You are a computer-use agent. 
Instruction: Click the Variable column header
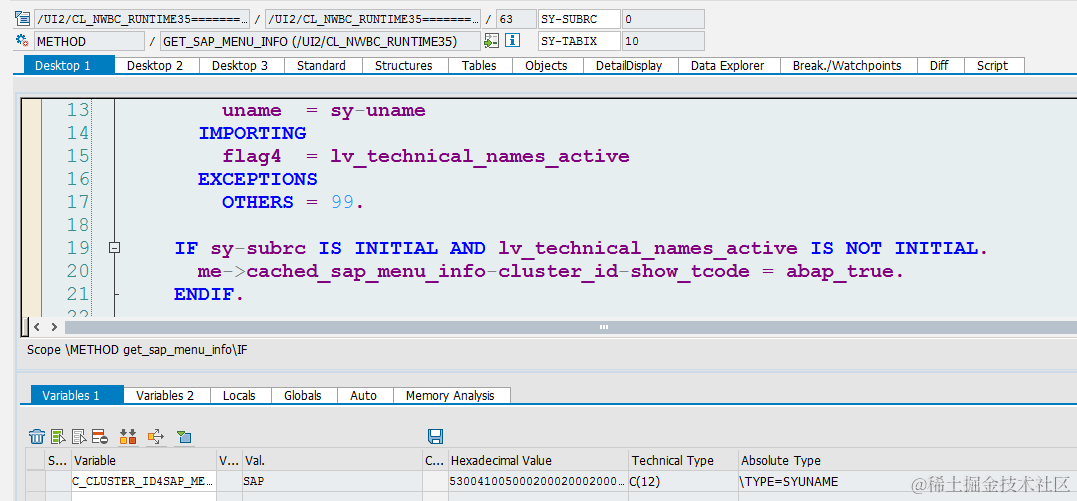click(143, 460)
